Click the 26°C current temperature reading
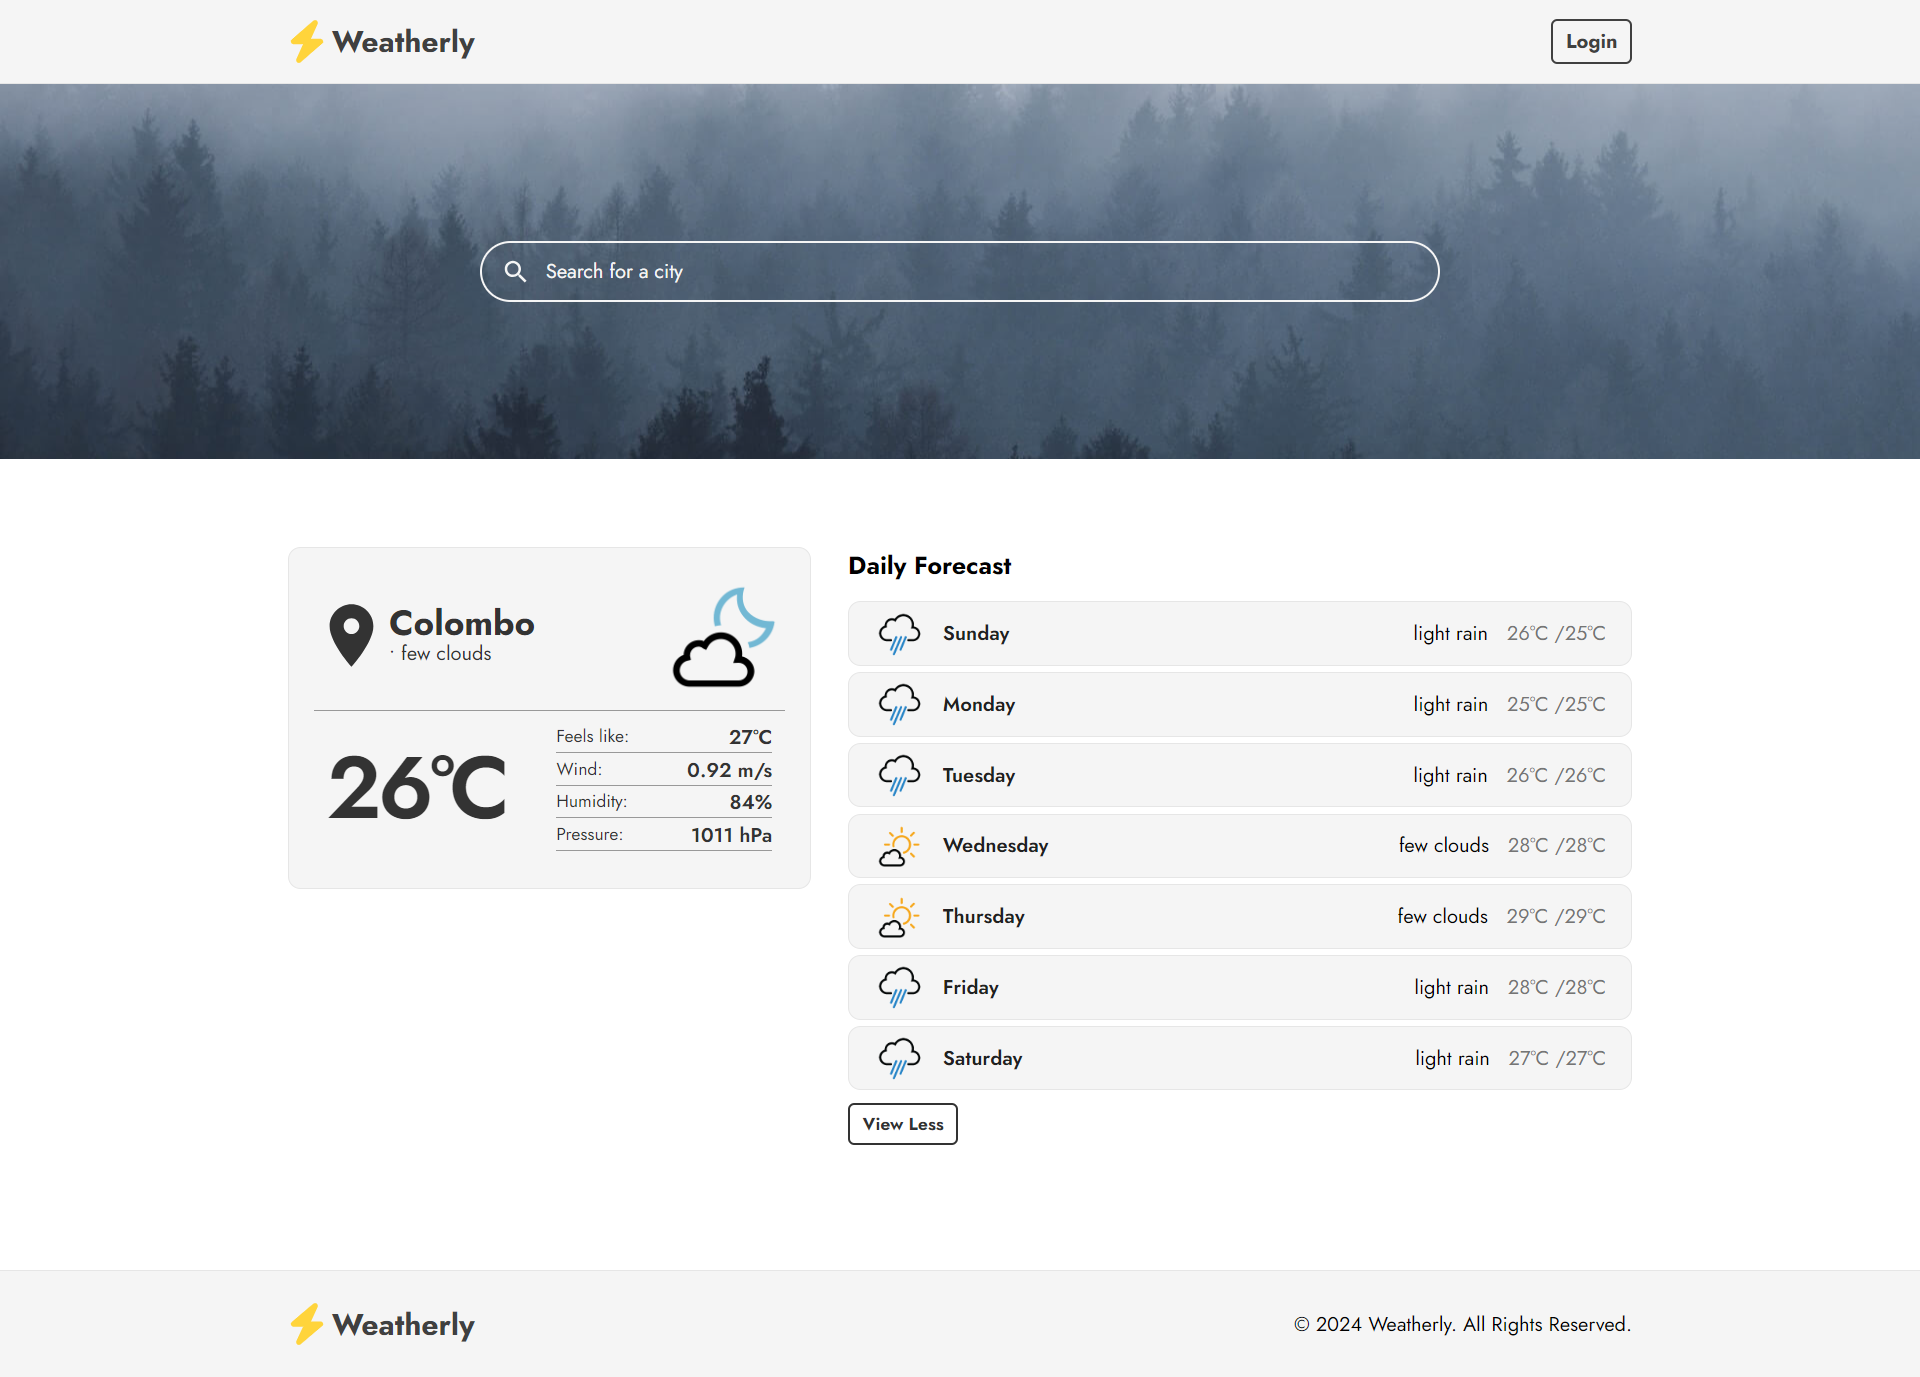 click(x=418, y=789)
